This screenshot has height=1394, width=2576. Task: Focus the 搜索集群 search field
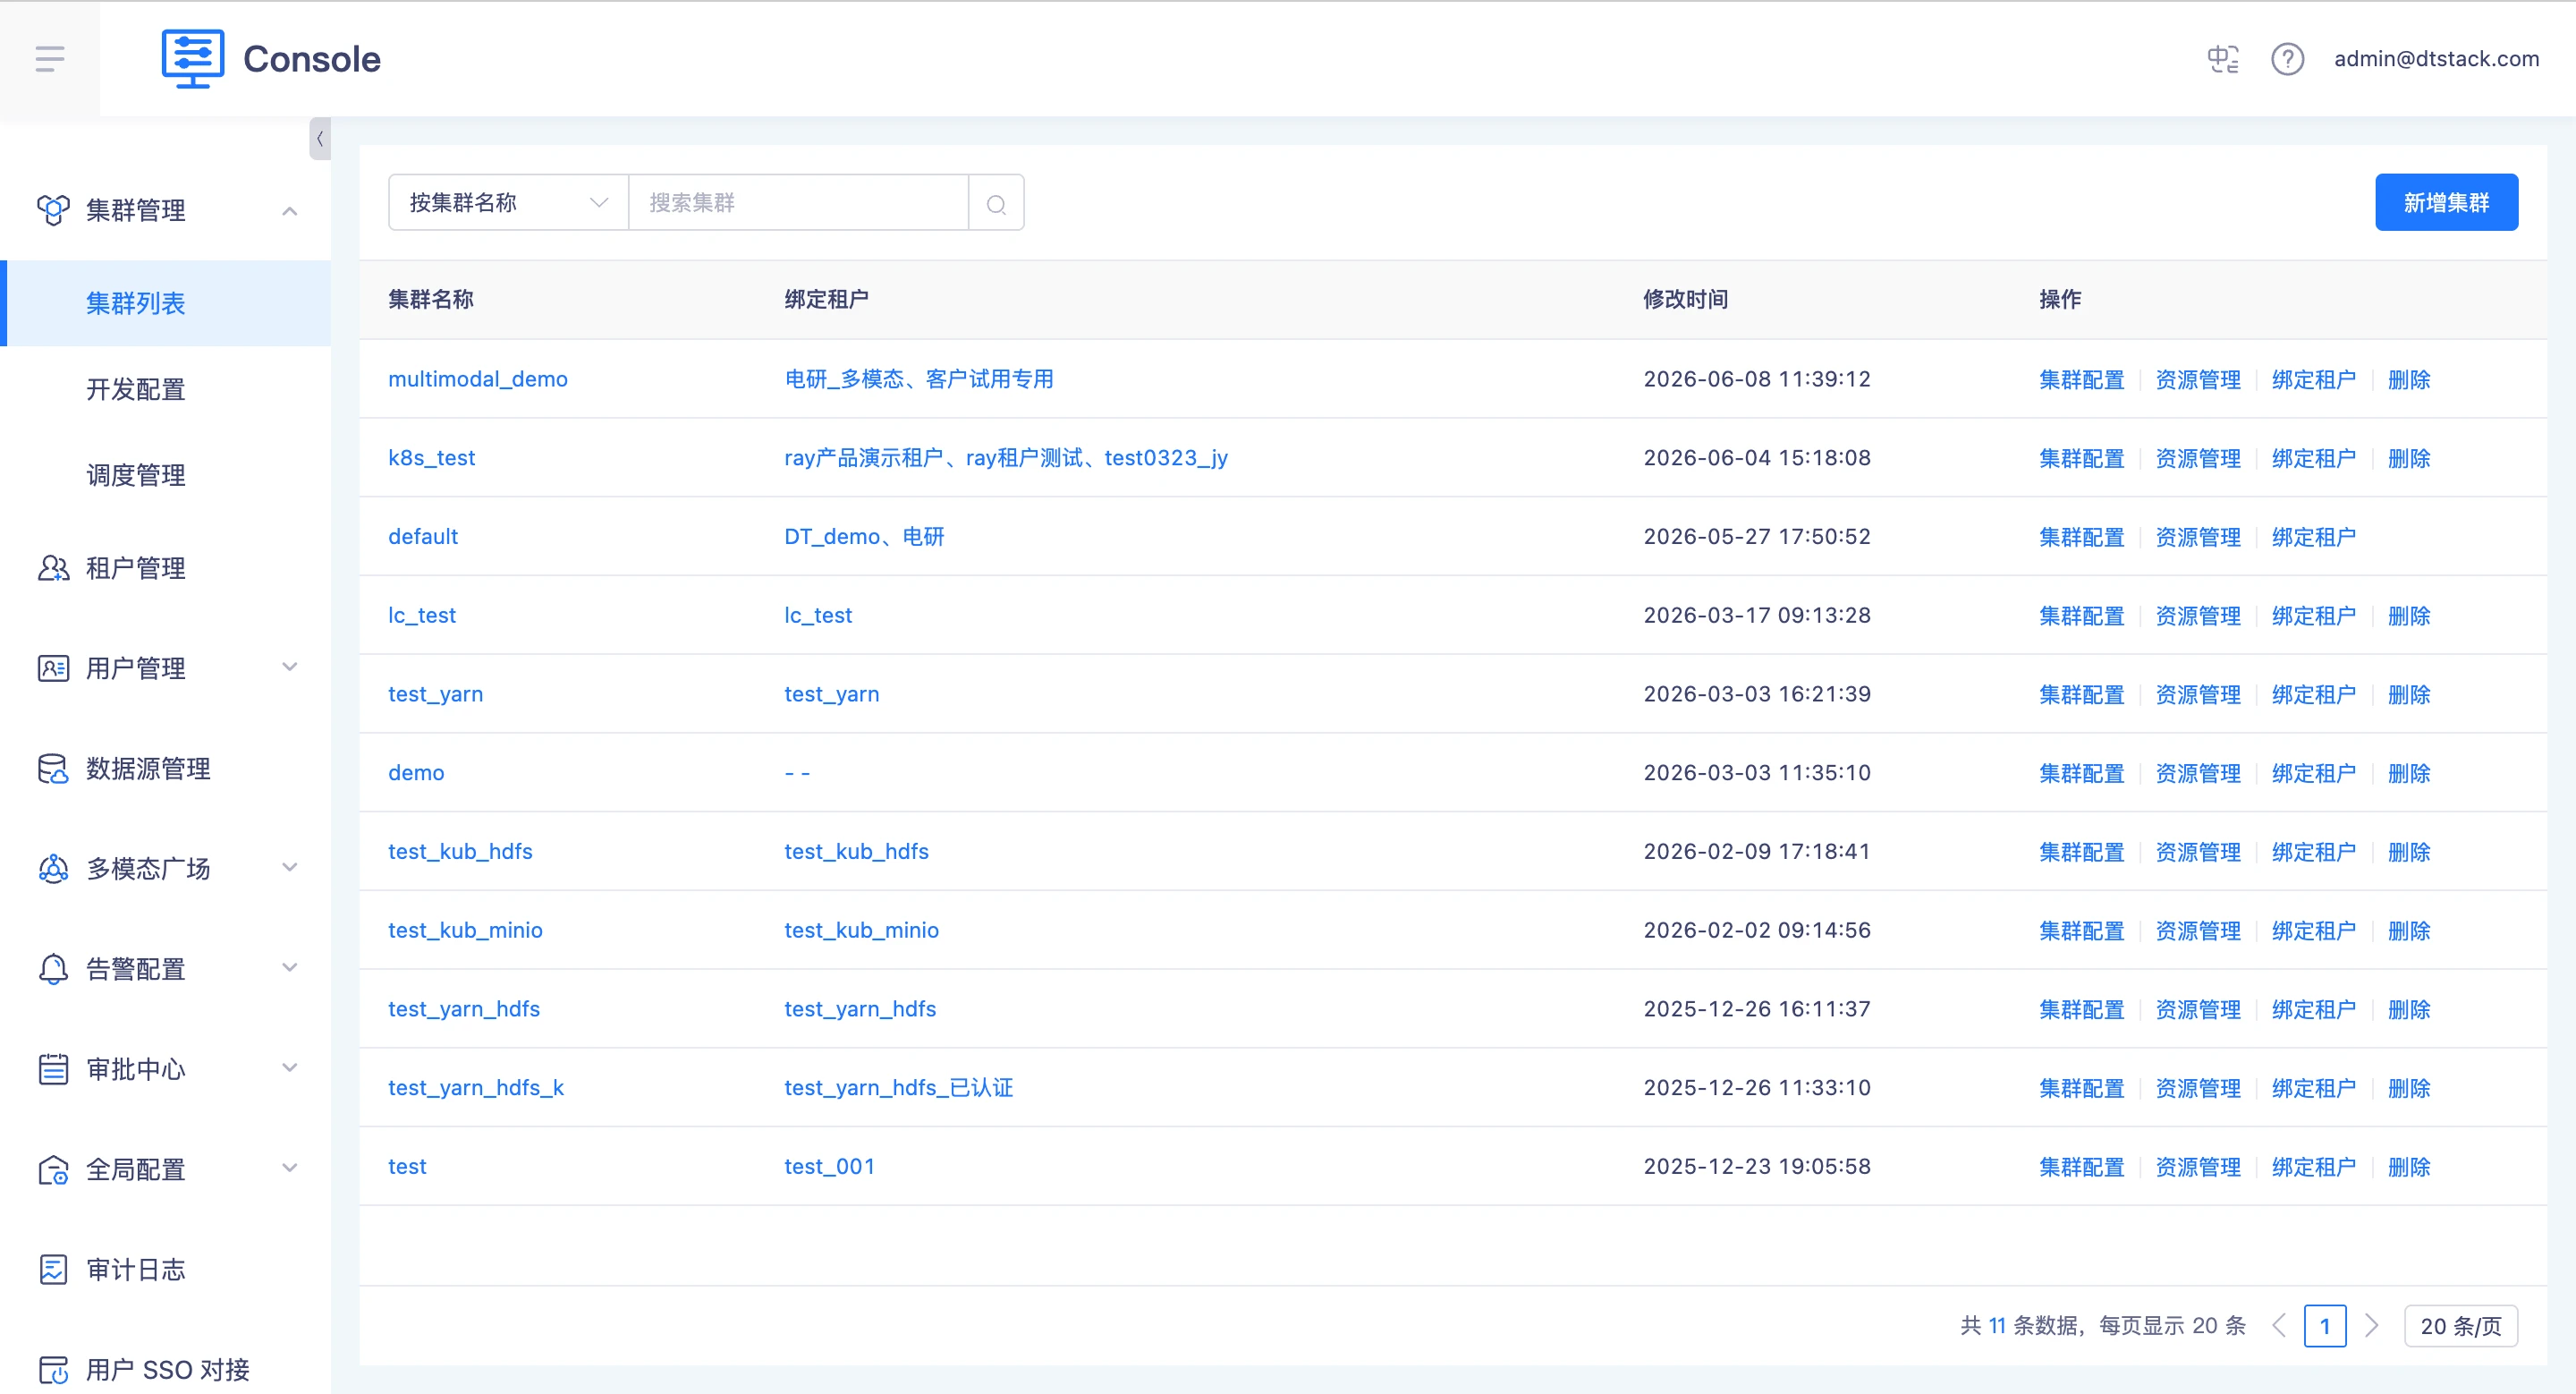(x=798, y=203)
